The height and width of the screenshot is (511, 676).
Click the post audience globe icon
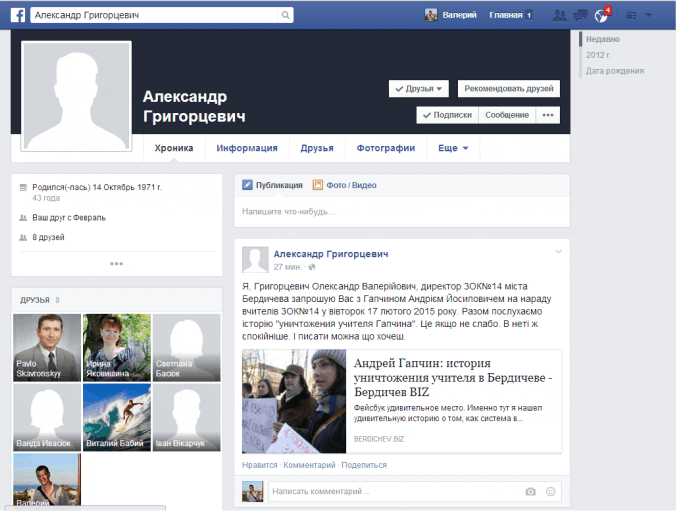coord(312,267)
